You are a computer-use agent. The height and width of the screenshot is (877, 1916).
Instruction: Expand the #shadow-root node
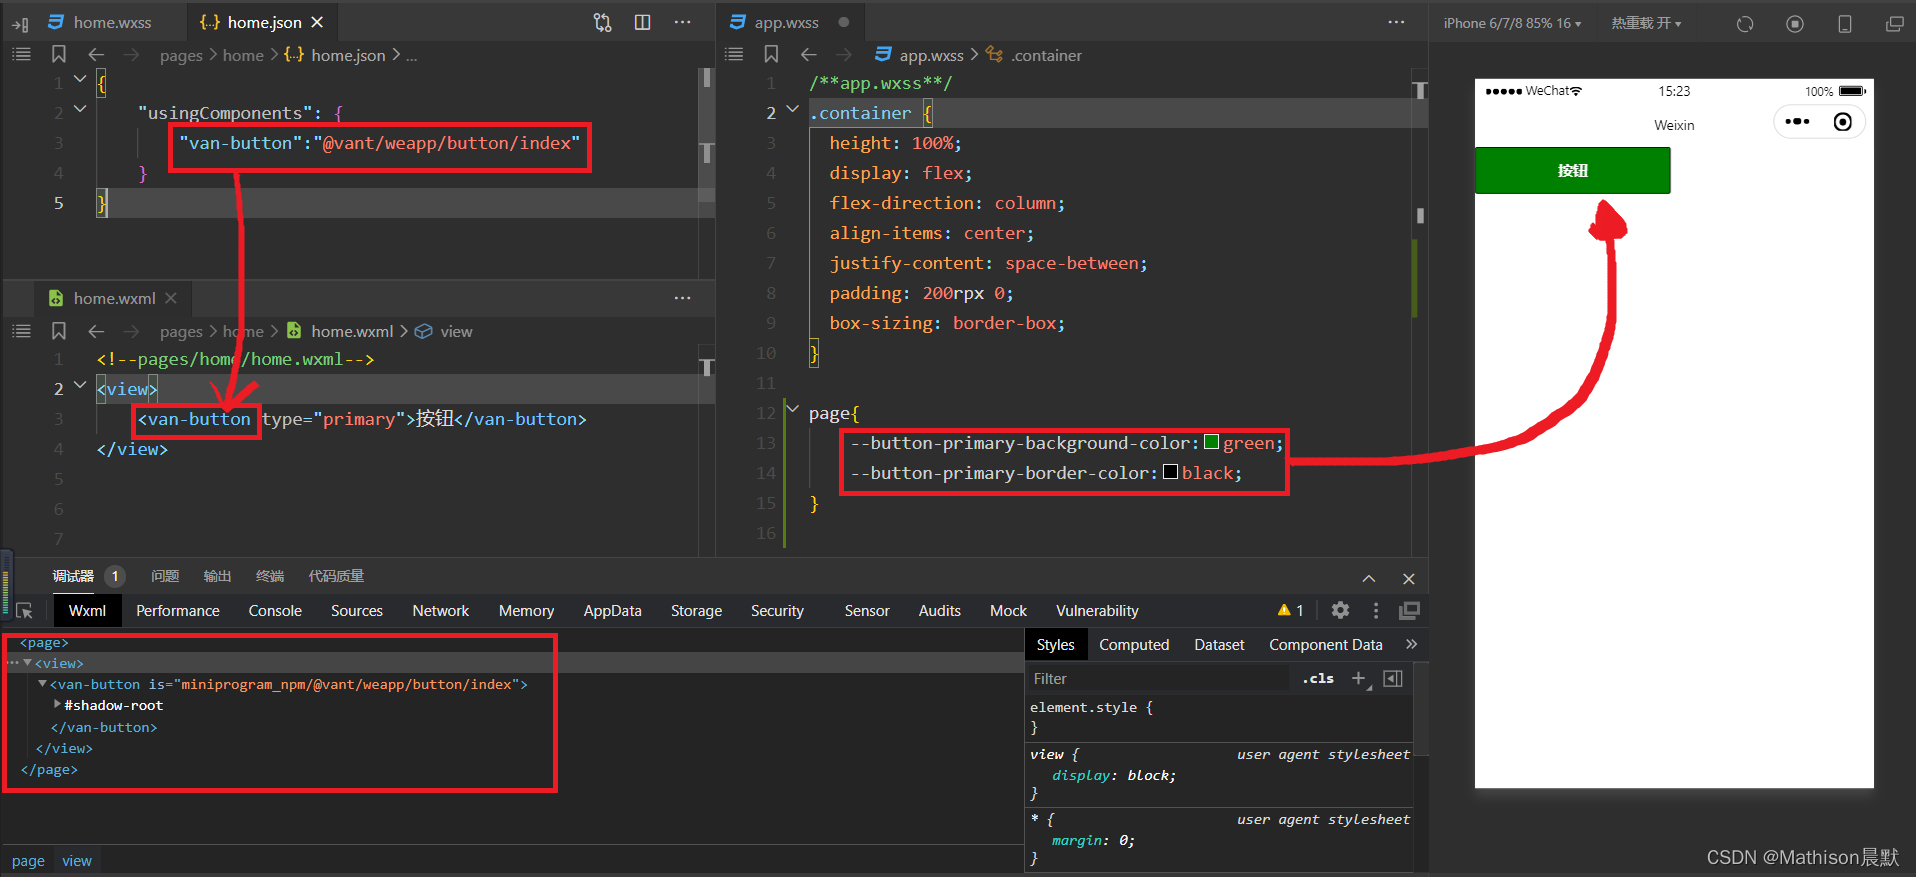[x=57, y=705]
